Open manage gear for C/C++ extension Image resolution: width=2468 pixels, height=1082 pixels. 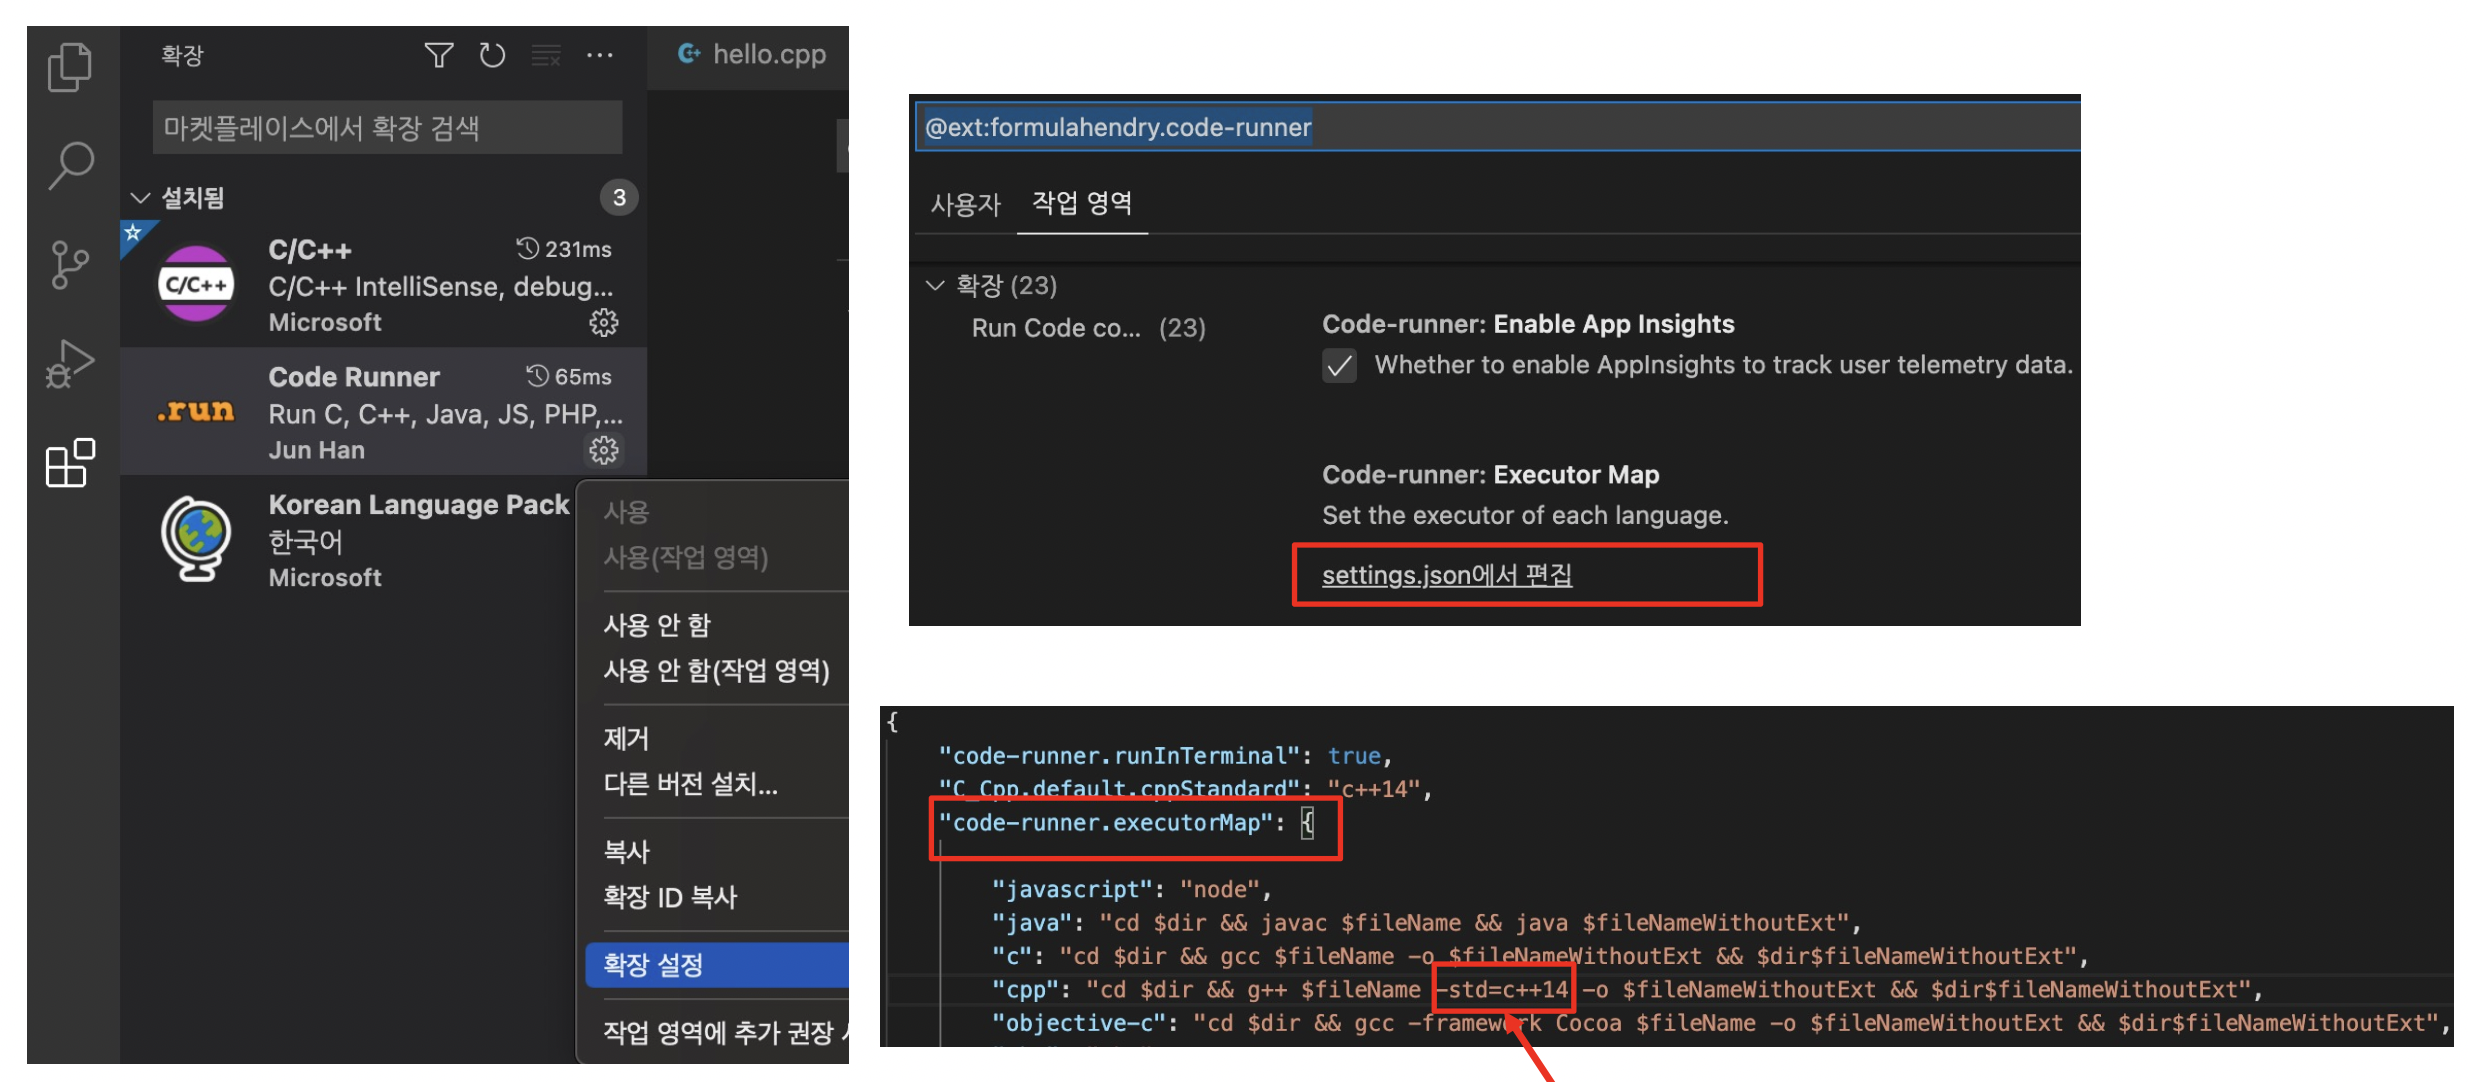[x=603, y=323]
